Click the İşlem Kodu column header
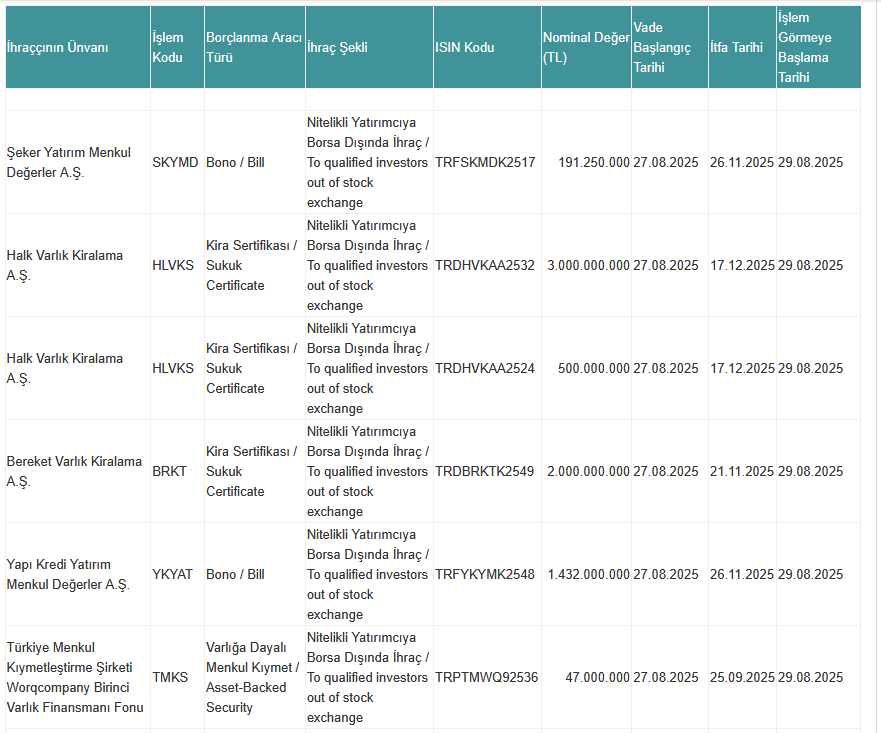This screenshot has width=881, height=733. tap(167, 47)
